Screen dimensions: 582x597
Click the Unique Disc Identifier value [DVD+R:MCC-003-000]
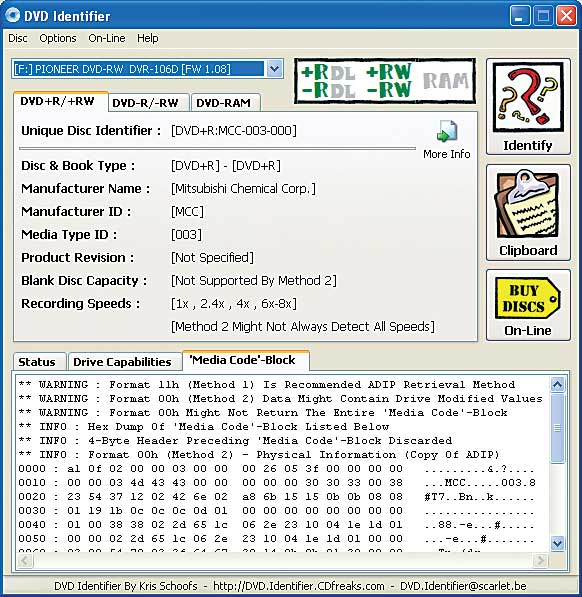coord(234,131)
